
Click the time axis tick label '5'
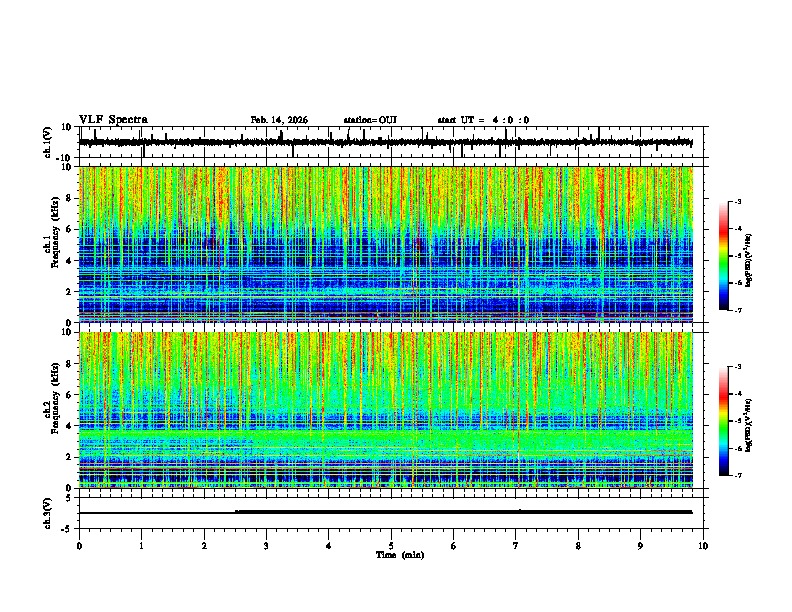[391, 546]
